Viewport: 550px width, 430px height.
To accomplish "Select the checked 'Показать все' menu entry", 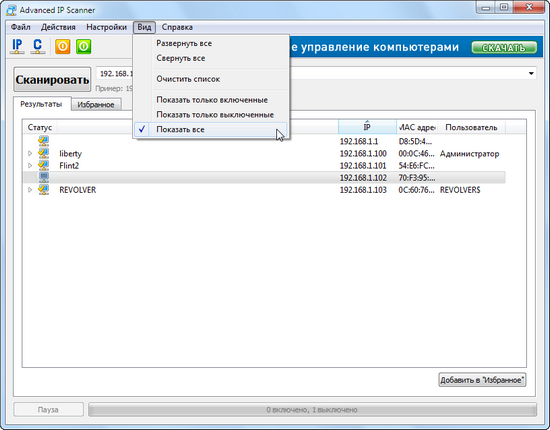I will click(210, 129).
